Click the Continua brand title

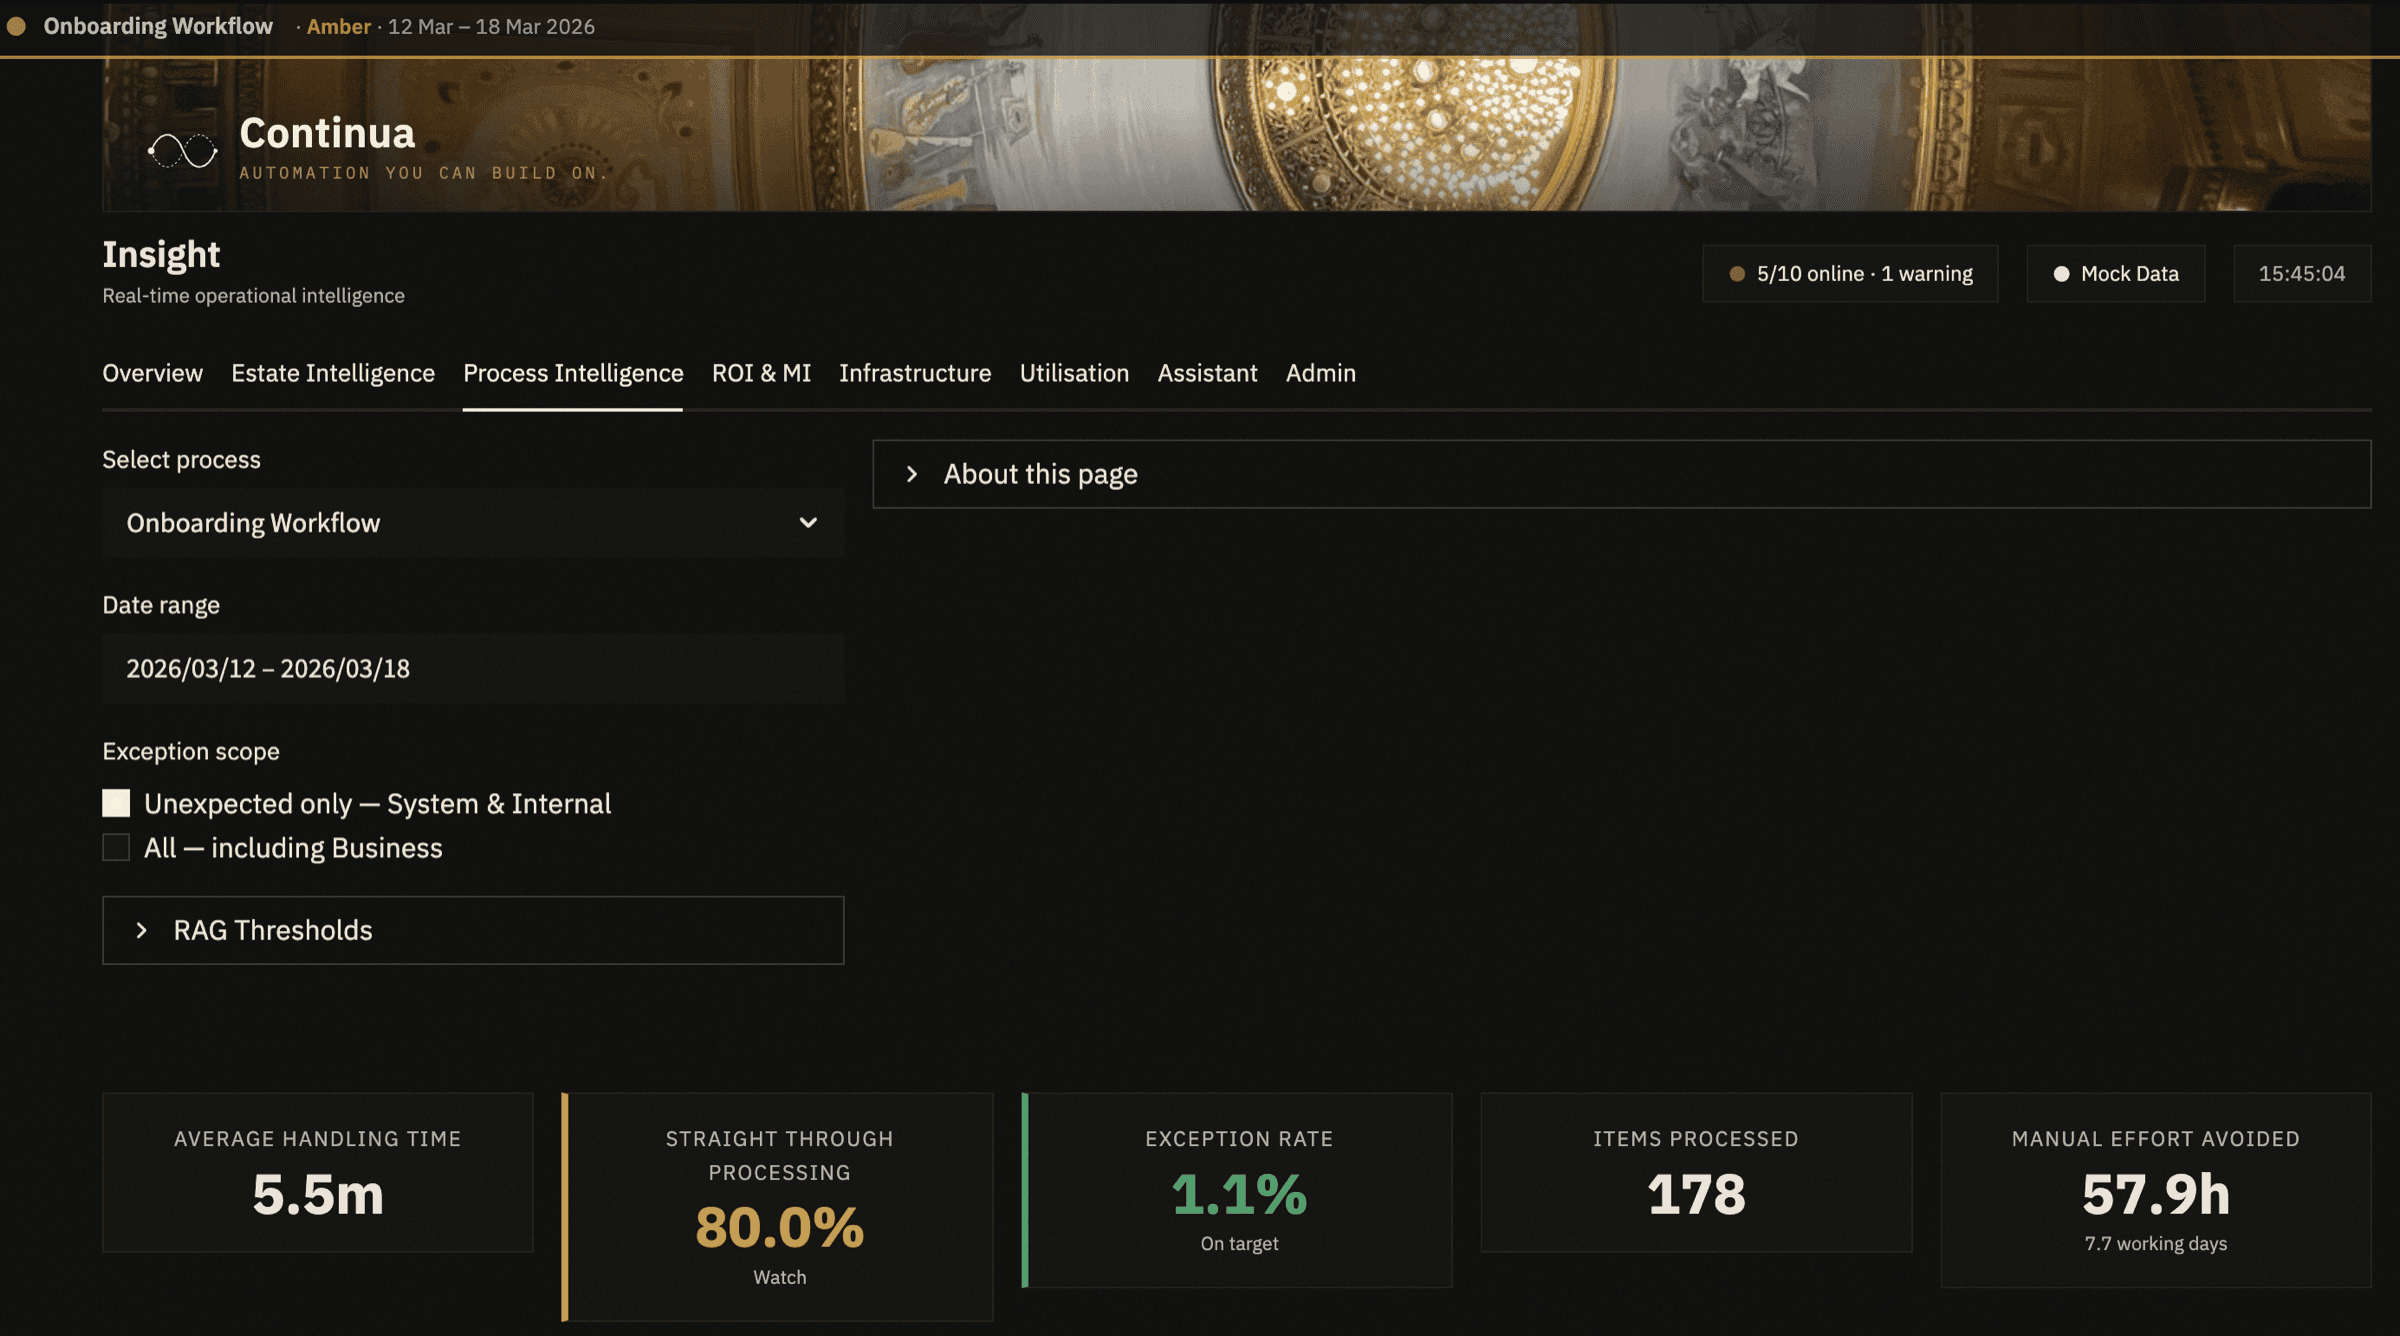pos(327,133)
